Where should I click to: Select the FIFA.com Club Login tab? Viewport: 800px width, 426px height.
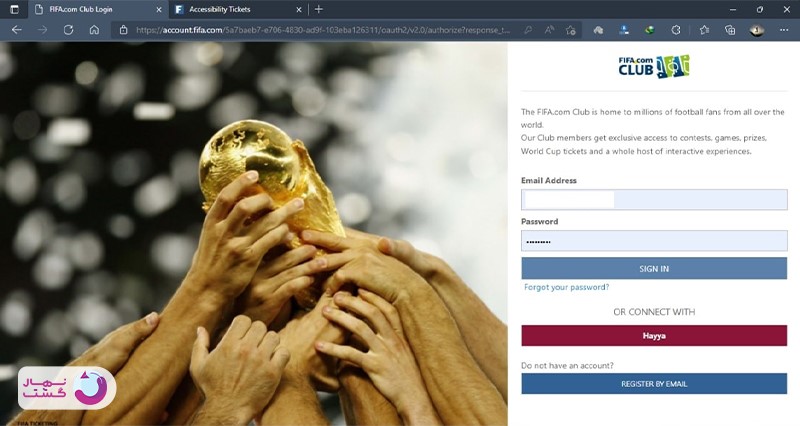(98, 9)
